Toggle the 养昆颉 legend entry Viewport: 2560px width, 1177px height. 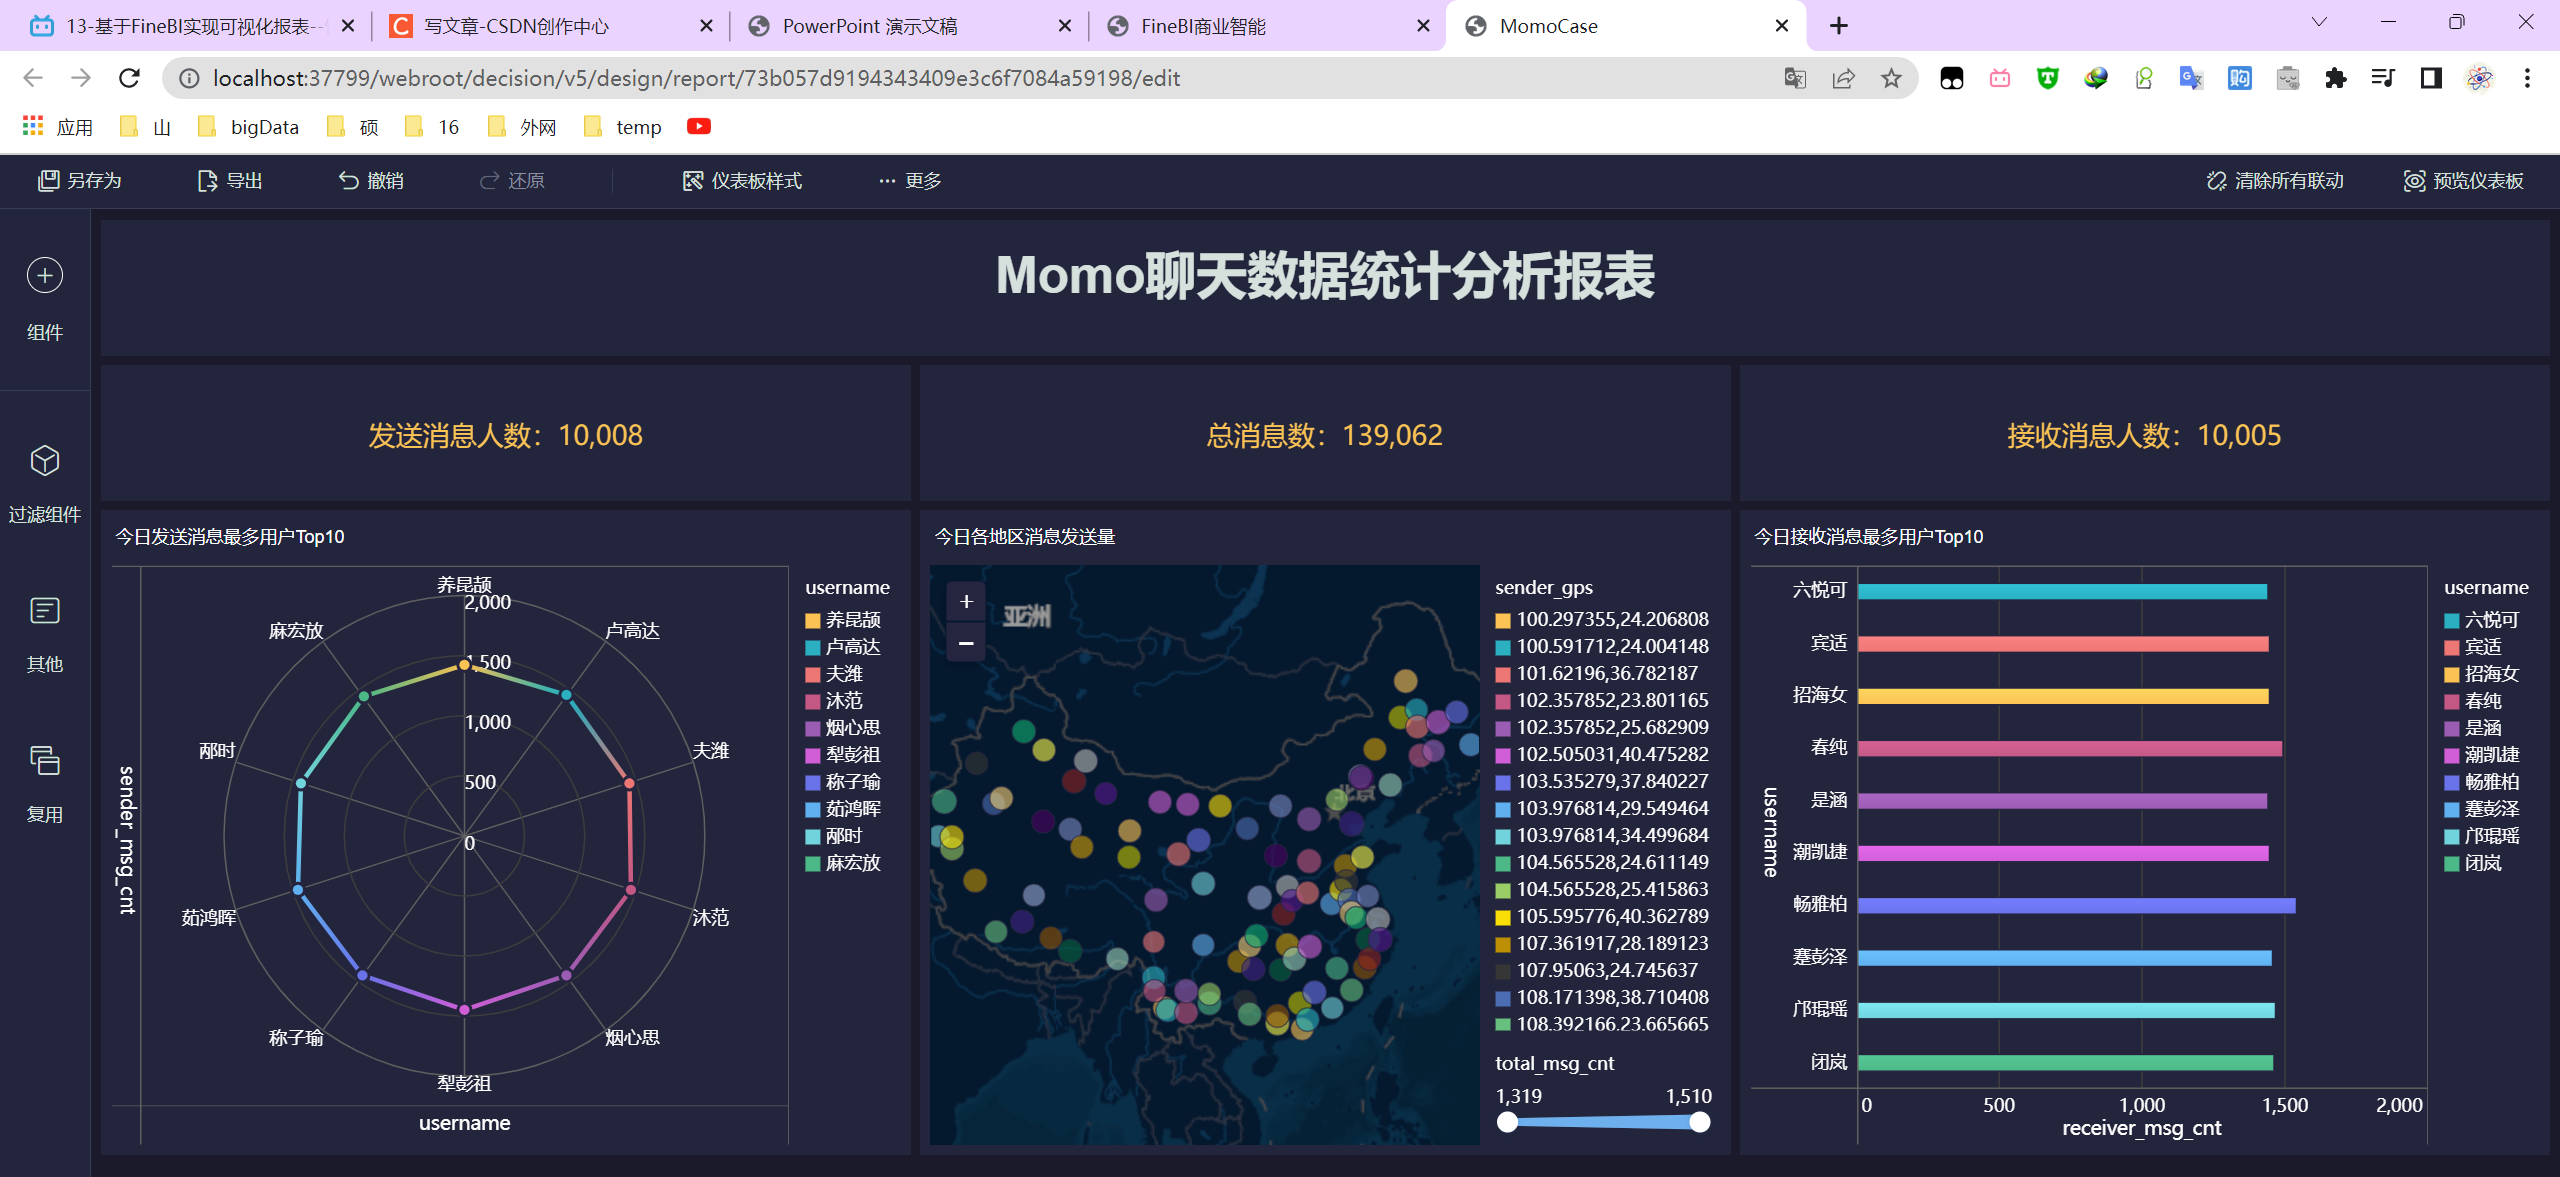(843, 620)
